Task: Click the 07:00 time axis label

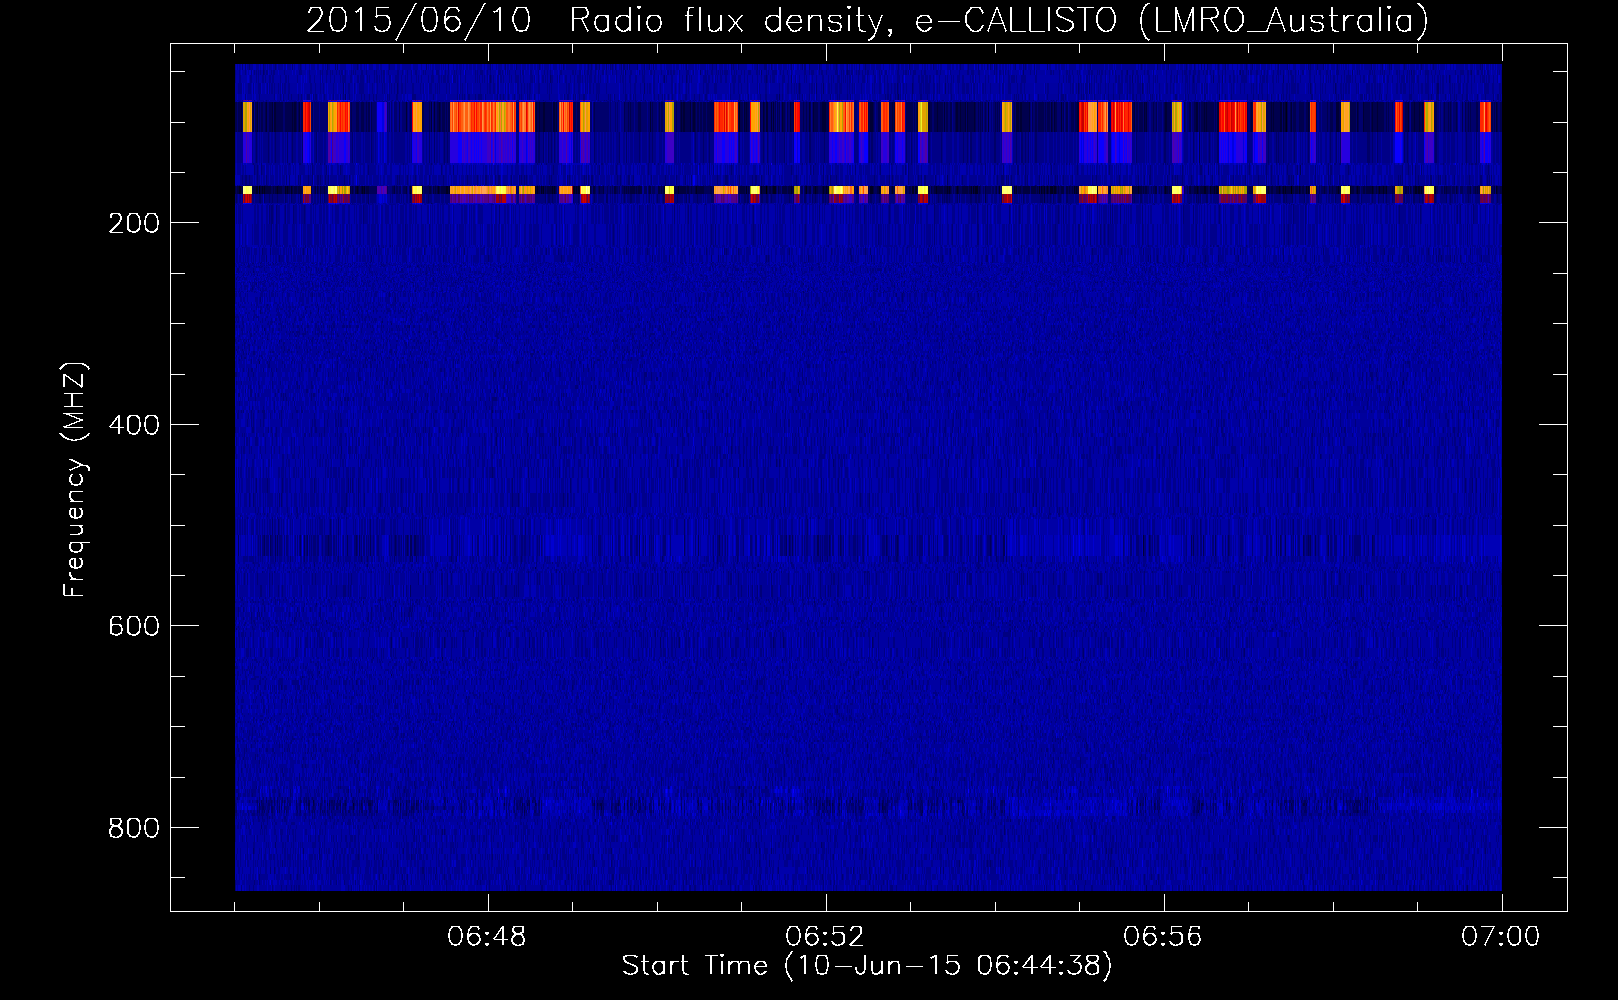Action: (x=1501, y=937)
